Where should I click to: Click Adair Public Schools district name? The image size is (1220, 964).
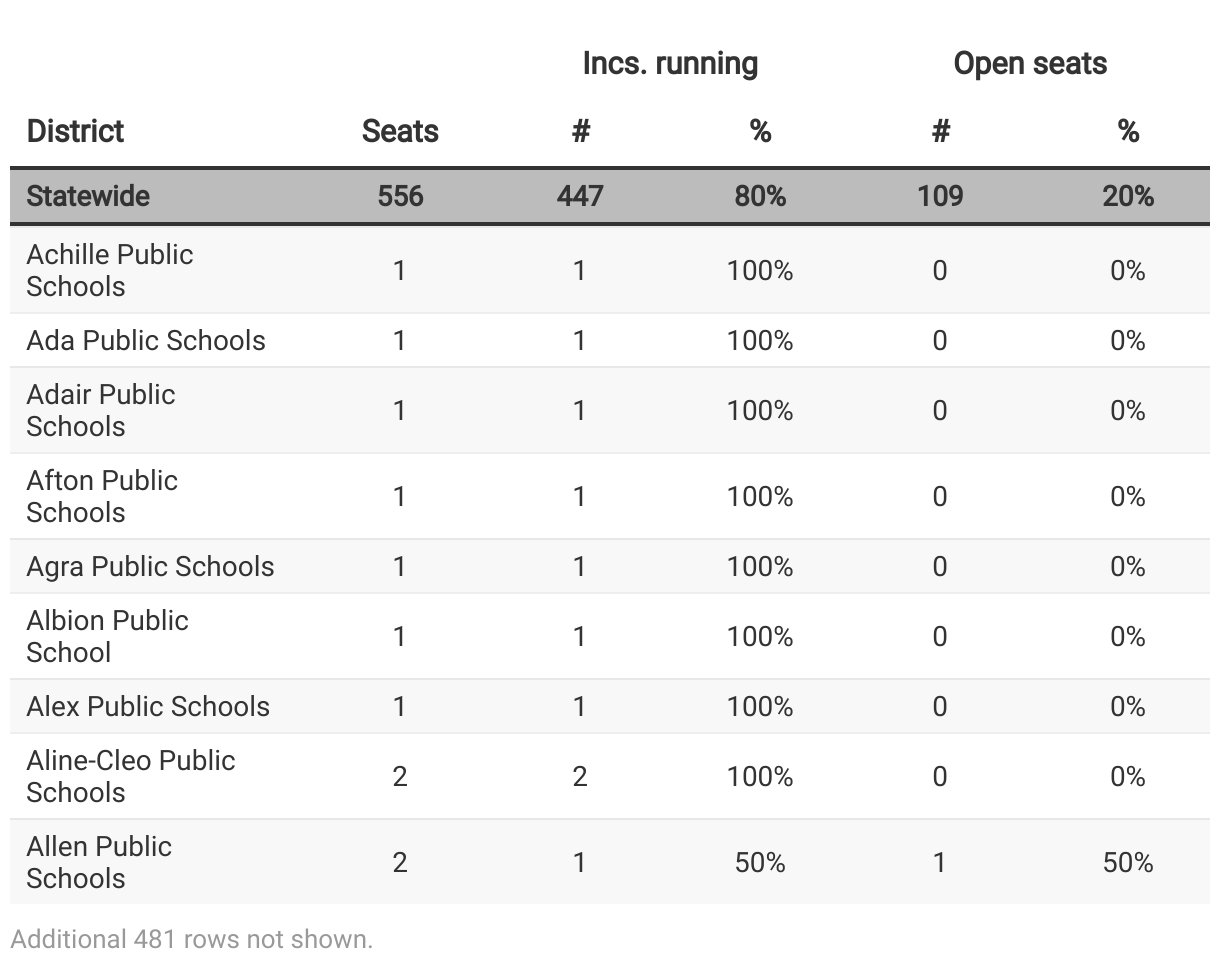click(x=101, y=410)
